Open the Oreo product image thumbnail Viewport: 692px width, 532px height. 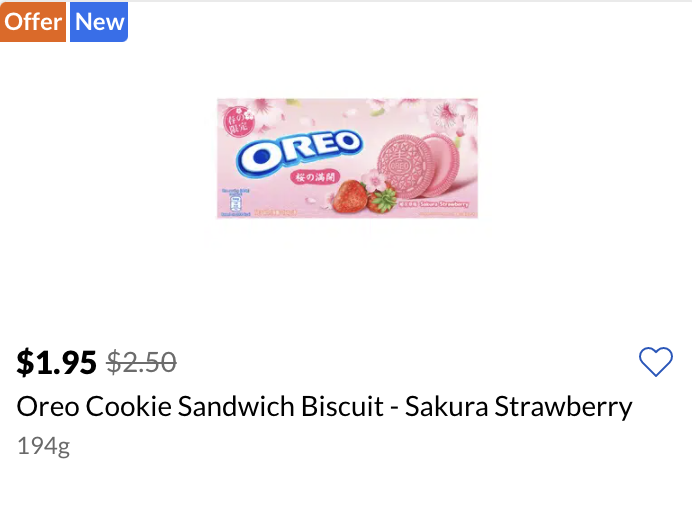coord(347,158)
